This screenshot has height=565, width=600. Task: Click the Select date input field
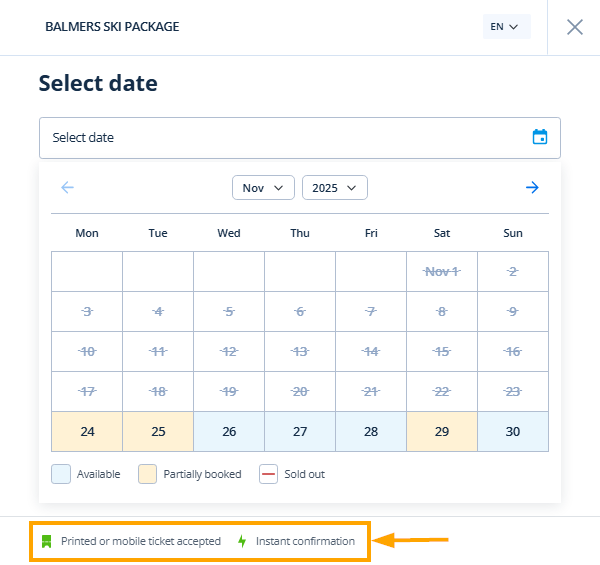tap(285, 138)
